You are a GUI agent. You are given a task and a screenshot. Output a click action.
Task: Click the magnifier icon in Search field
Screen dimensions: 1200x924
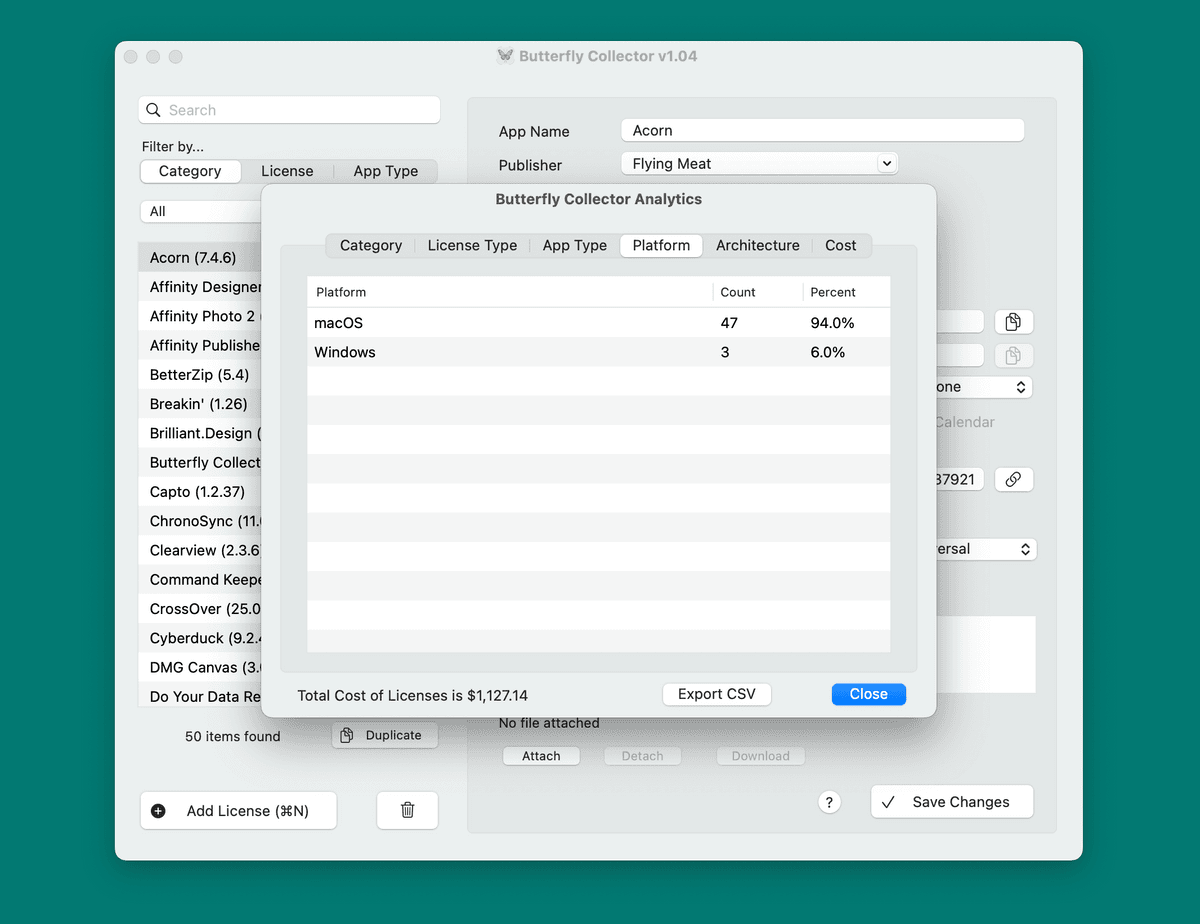pyautogui.click(x=153, y=110)
